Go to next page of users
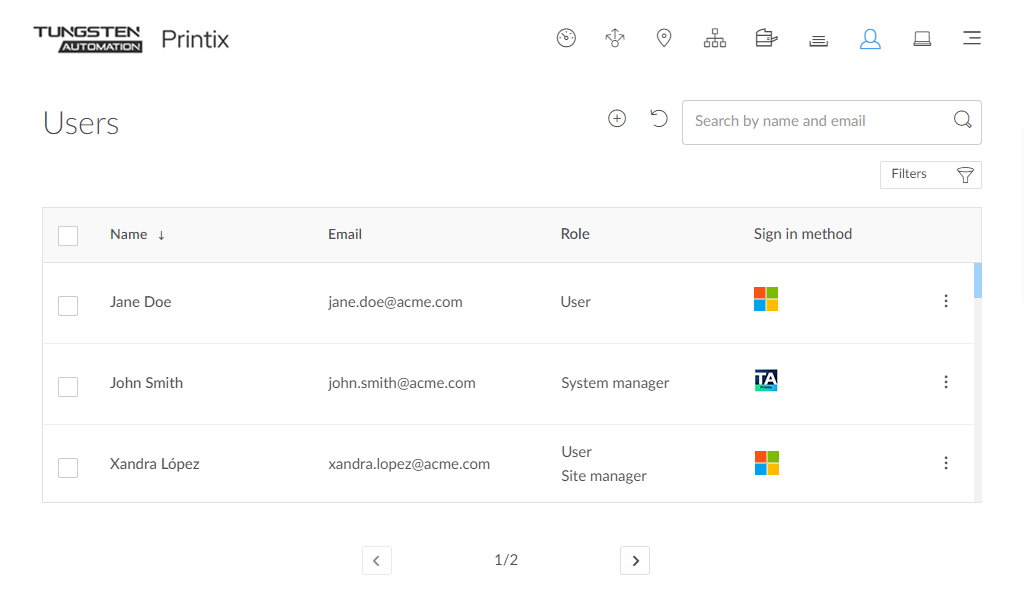The image size is (1024, 611). coord(635,561)
